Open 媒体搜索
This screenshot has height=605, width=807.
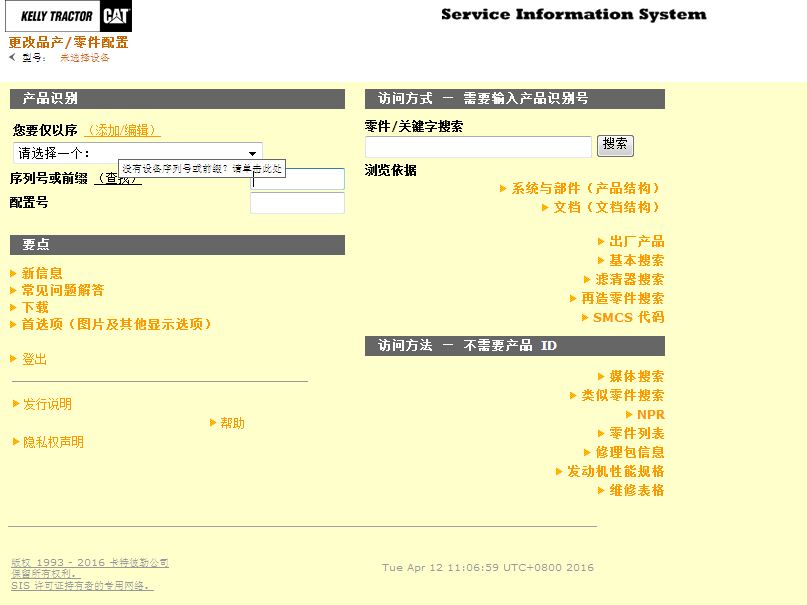[x=636, y=376]
